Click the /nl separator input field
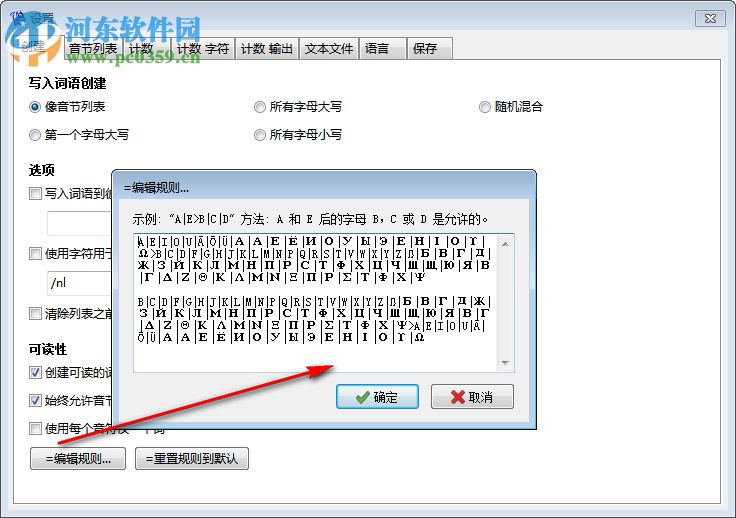This screenshot has width=736, height=518. 80,283
